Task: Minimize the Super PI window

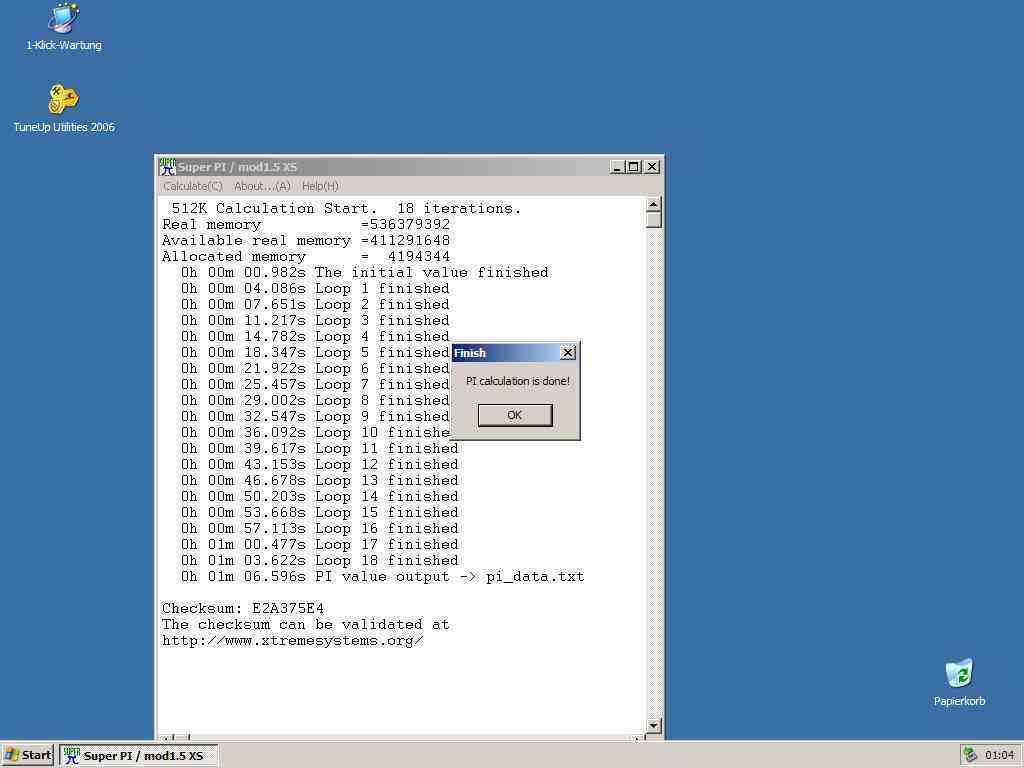Action: [x=617, y=167]
